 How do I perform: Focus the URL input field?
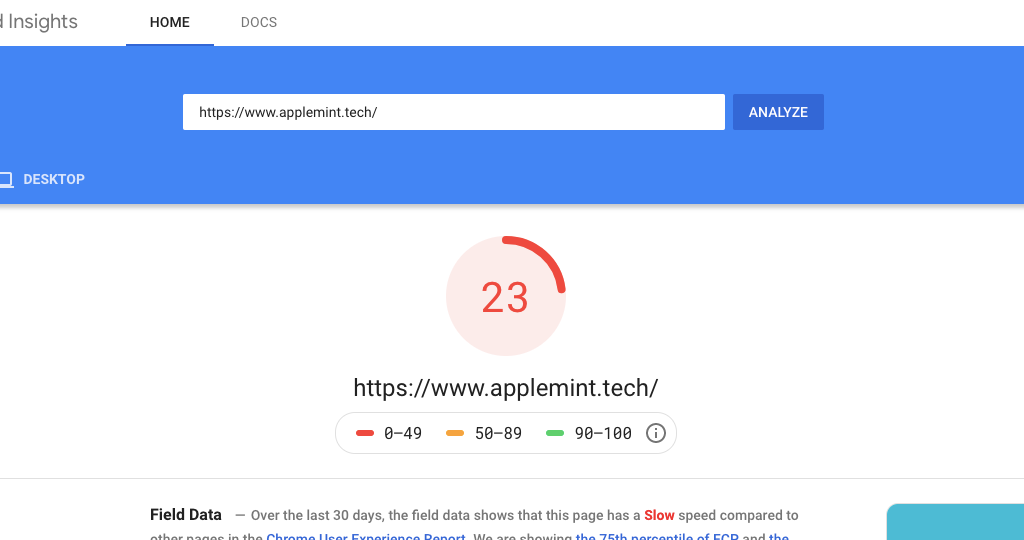454,112
